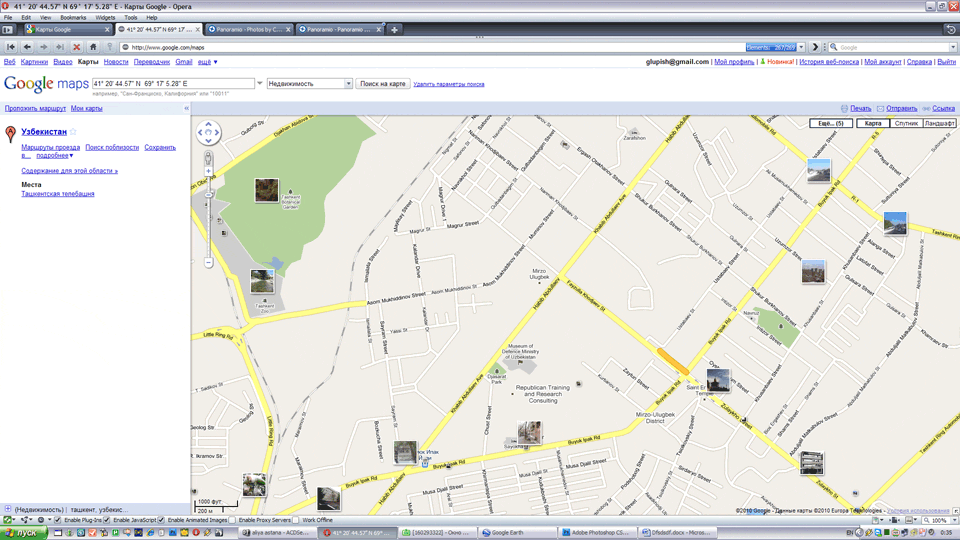
Task: Open the zoom 100% dropdown
Action: pyautogui.click(x=952, y=520)
